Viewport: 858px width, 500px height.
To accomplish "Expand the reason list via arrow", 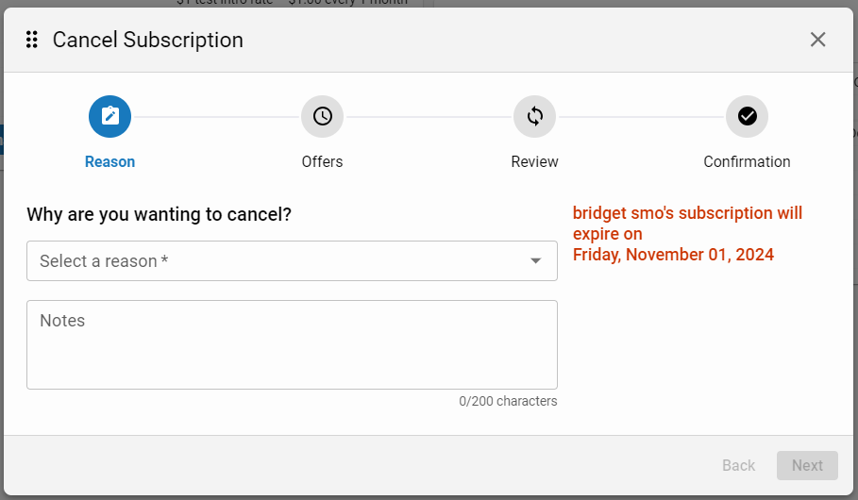I will click(536, 261).
